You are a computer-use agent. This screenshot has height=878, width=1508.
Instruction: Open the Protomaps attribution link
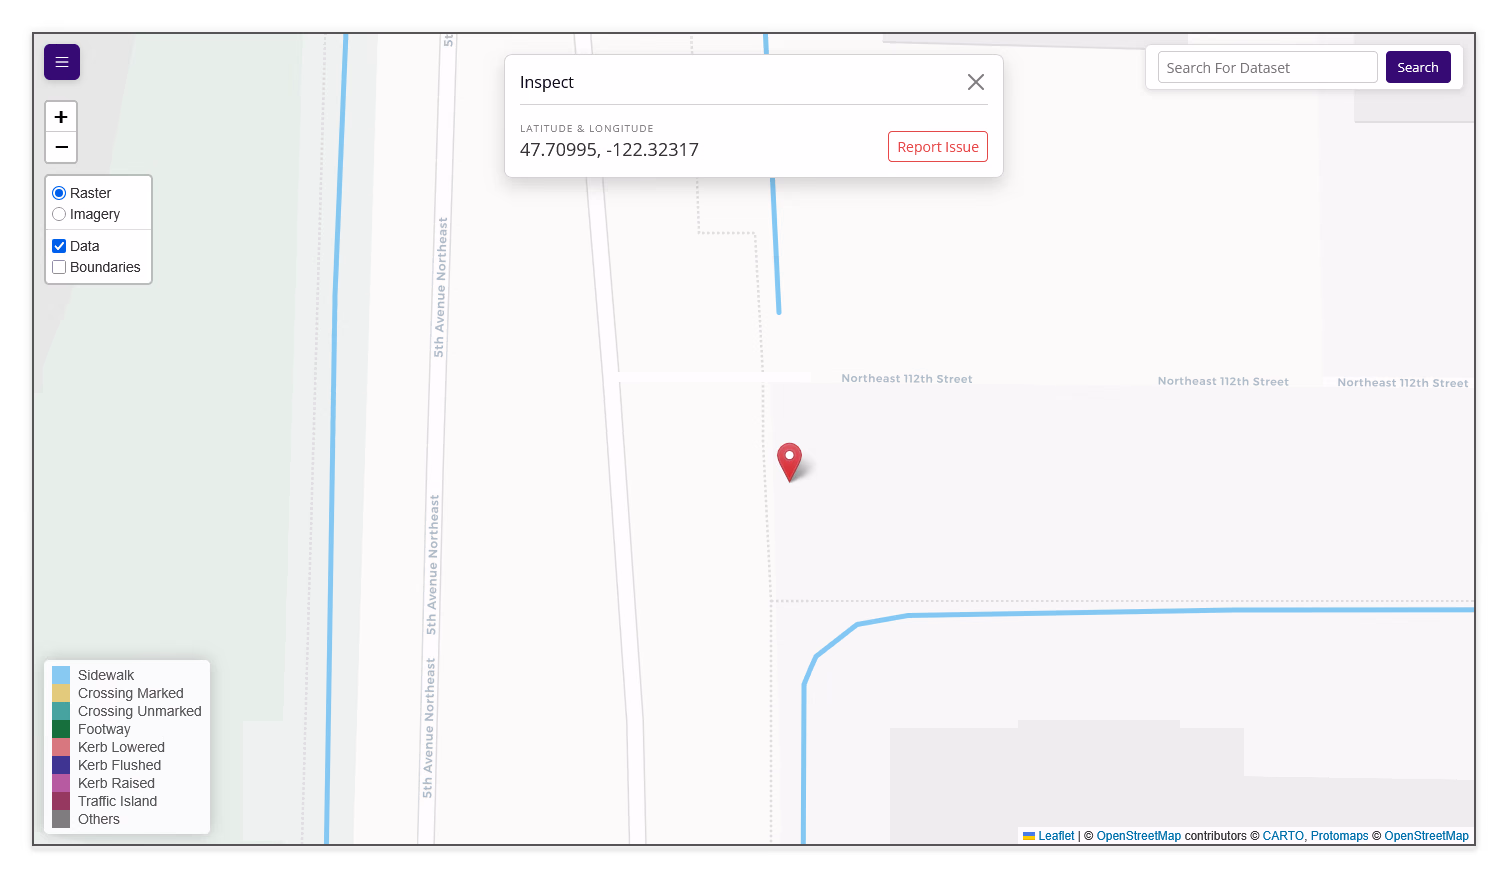tap(1339, 836)
